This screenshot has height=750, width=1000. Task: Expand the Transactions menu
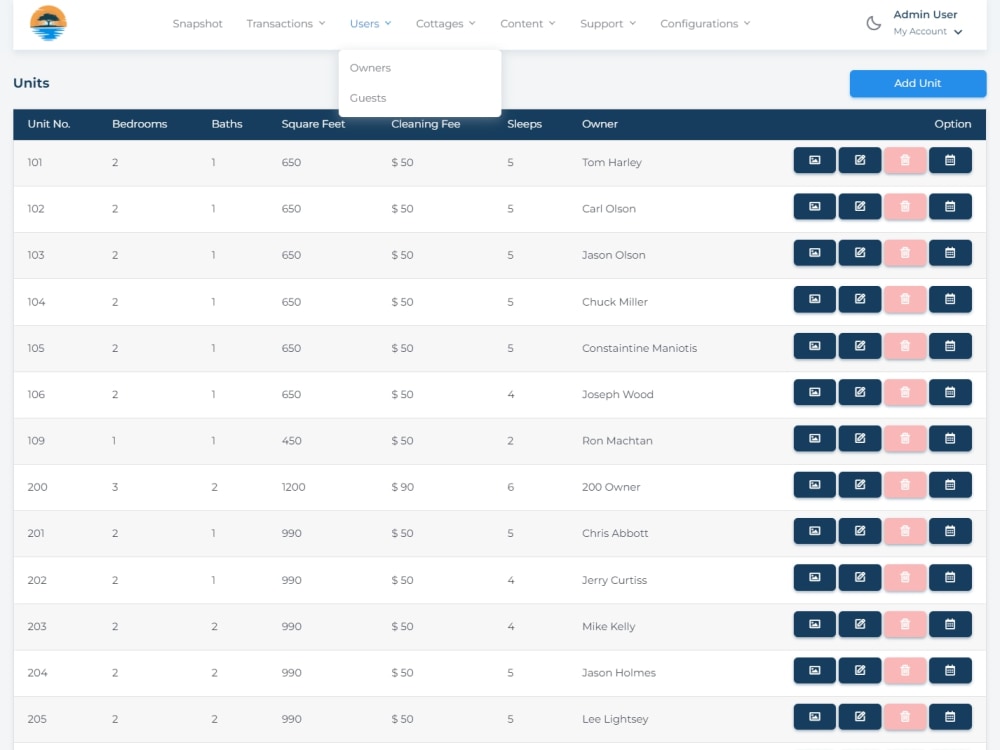point(286,24)
